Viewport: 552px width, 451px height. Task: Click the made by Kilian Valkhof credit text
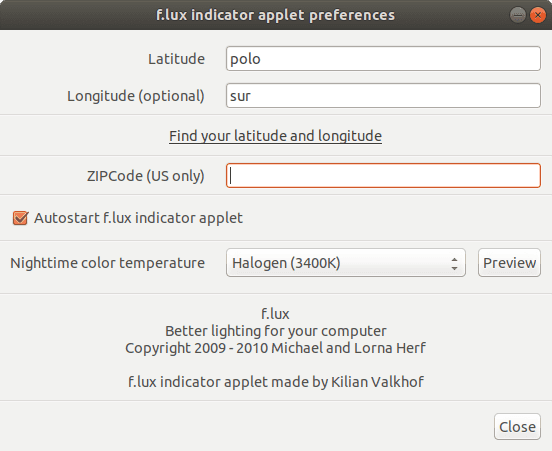point(354,382)
